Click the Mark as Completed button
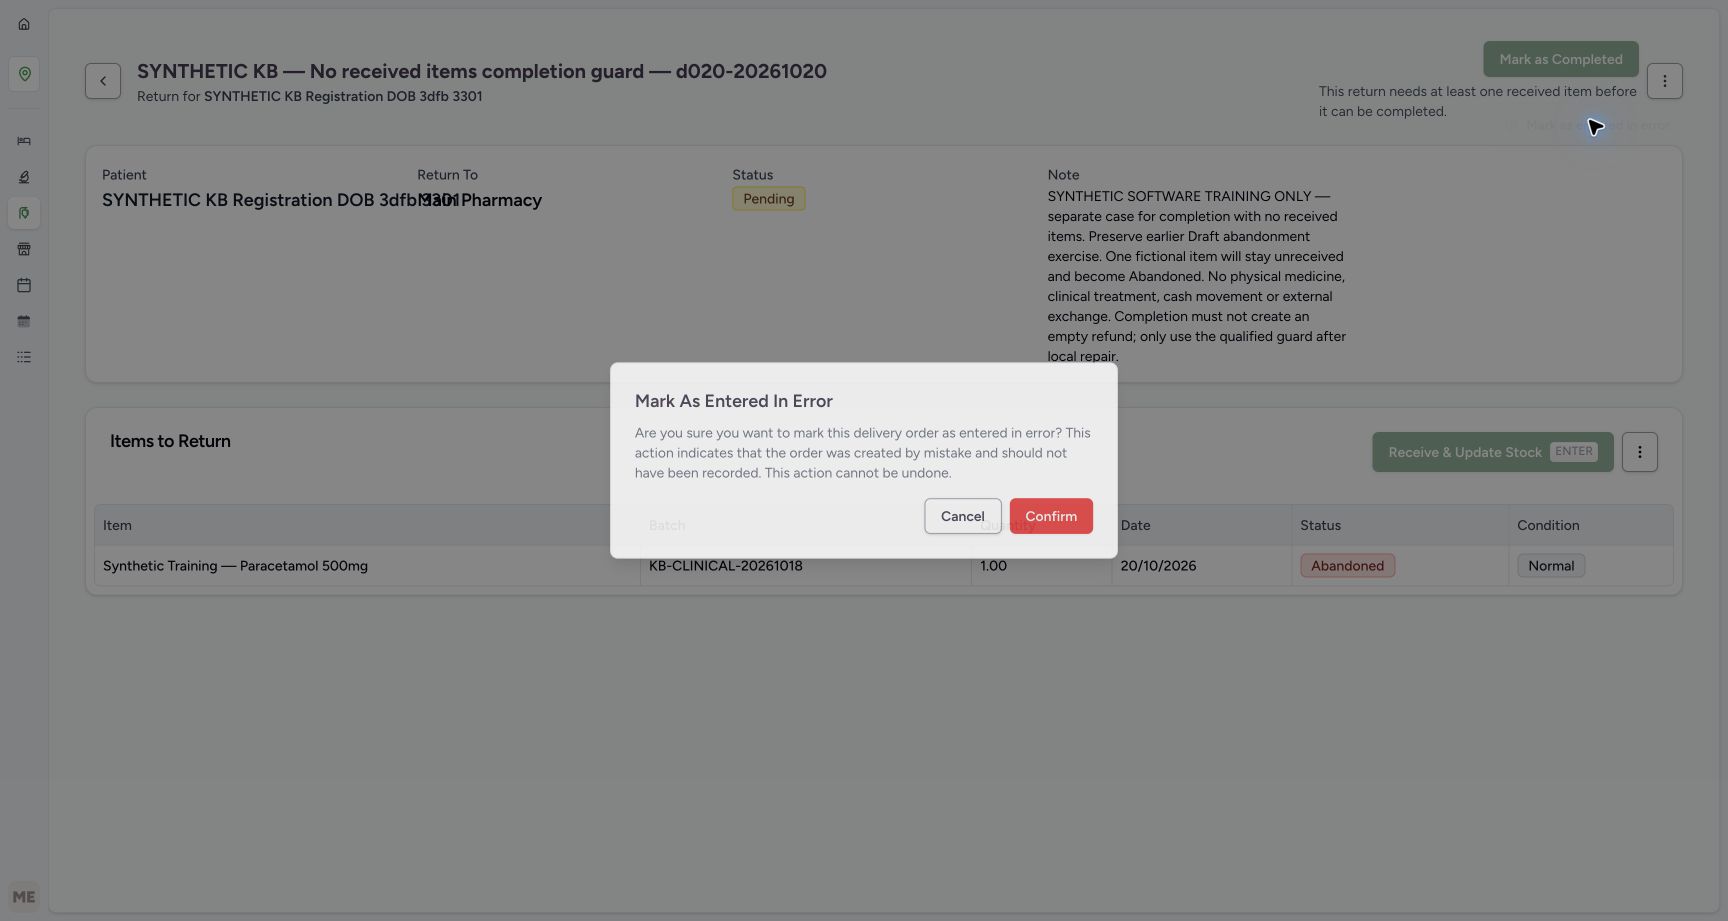This screenshot has width=1728, height=921. (x=1561, y=59)
